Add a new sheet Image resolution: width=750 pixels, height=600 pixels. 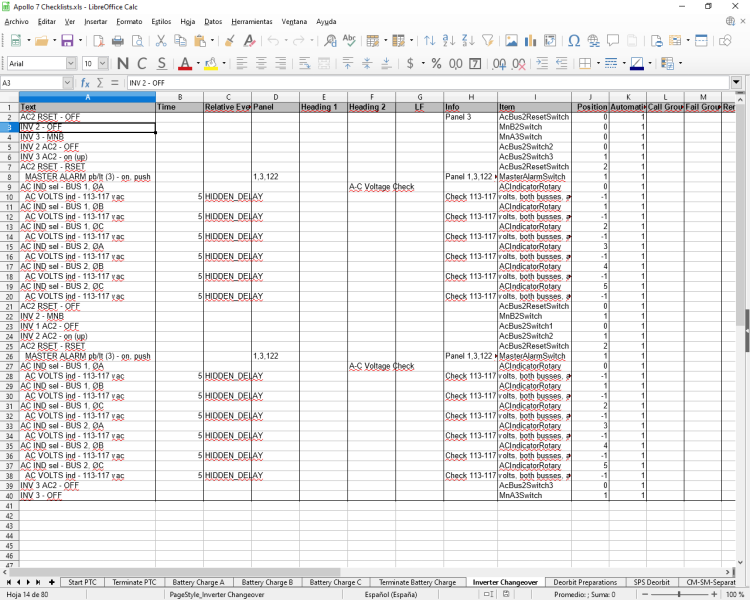(52, 582)
